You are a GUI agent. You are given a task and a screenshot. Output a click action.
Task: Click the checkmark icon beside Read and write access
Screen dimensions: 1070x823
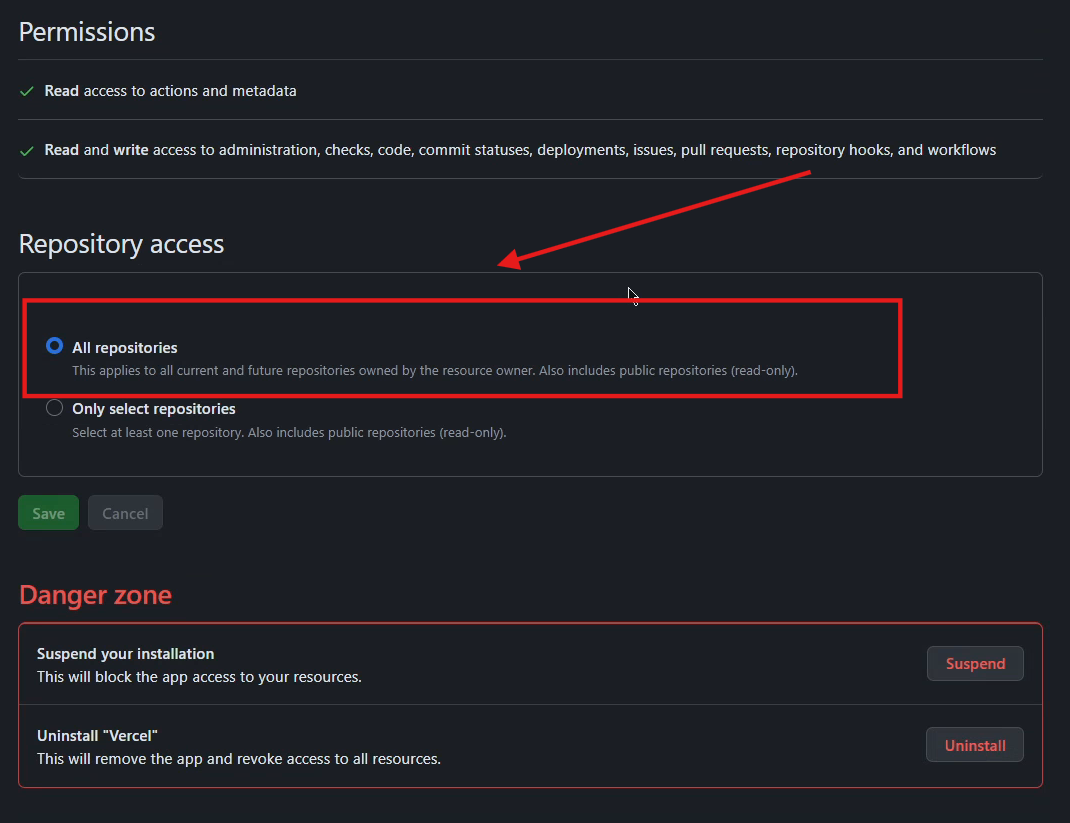[x=27, y=151]
